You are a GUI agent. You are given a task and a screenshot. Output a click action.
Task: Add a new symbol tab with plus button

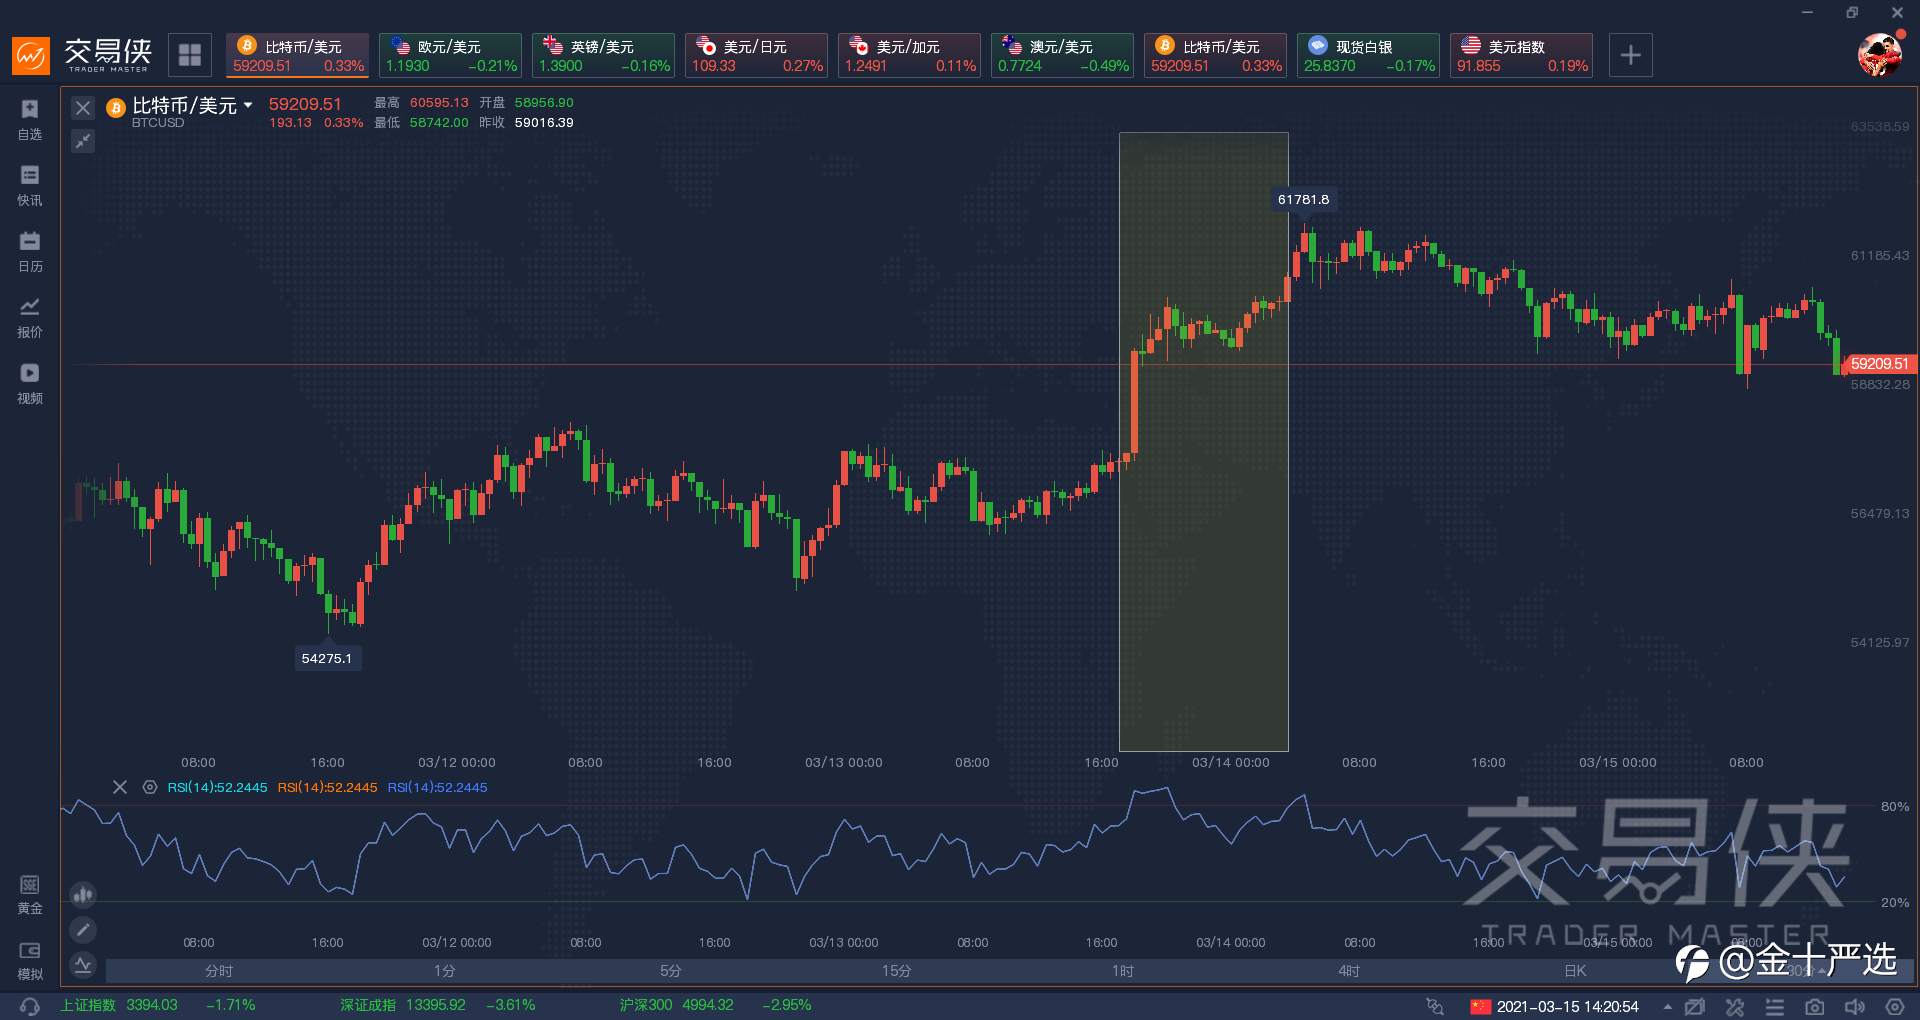[x=1630, y=55]
